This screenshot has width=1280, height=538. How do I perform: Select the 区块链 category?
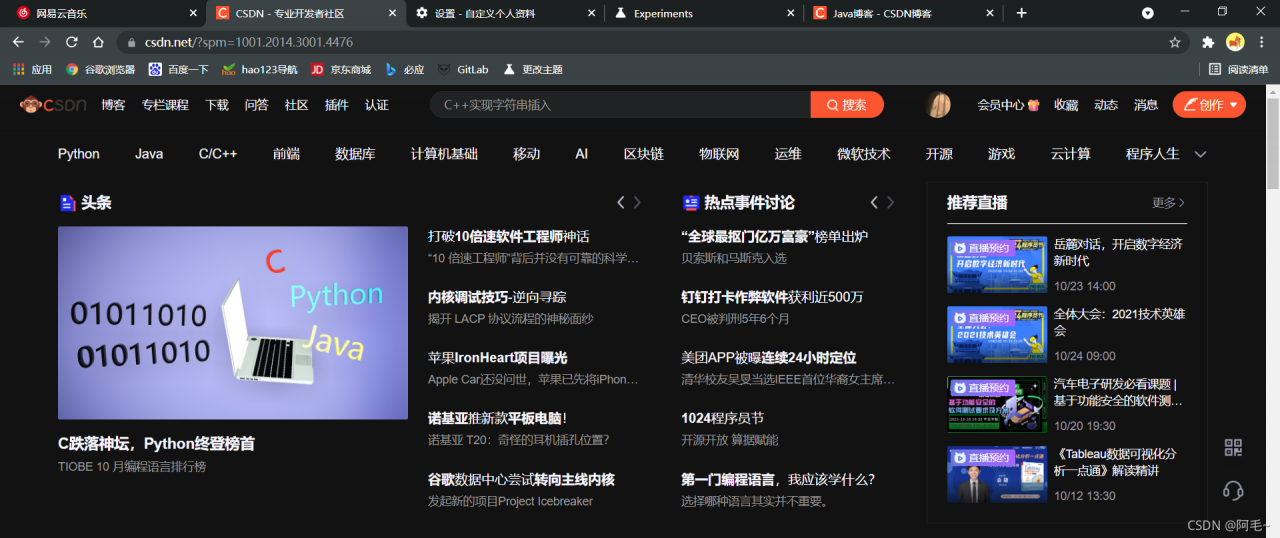coord(644,154)
